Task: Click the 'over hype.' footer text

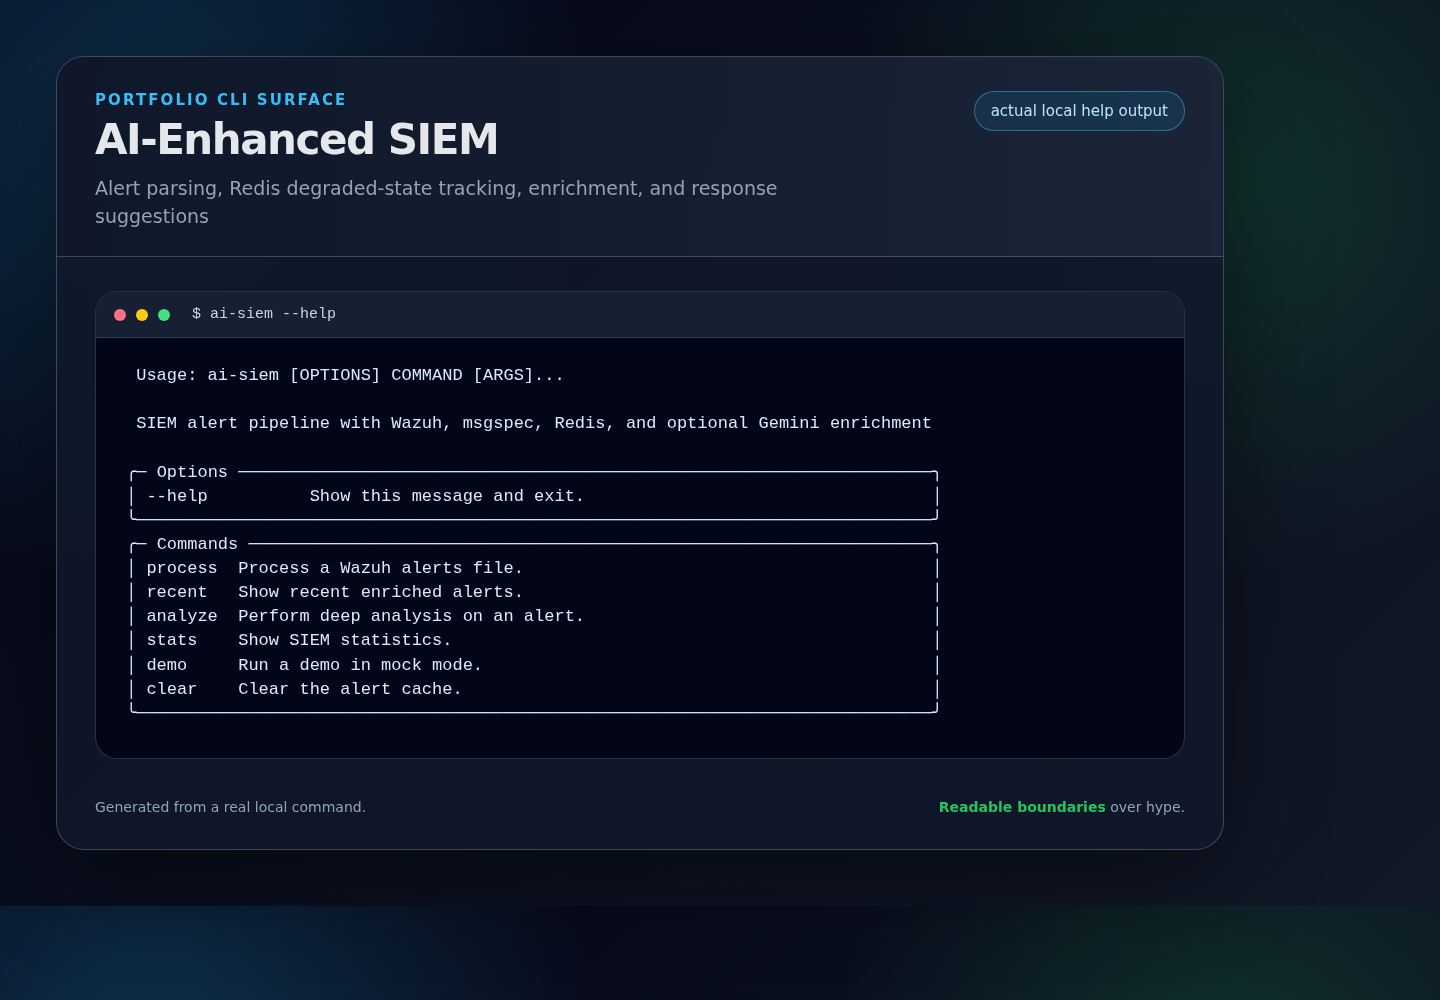Action: 1147,807
